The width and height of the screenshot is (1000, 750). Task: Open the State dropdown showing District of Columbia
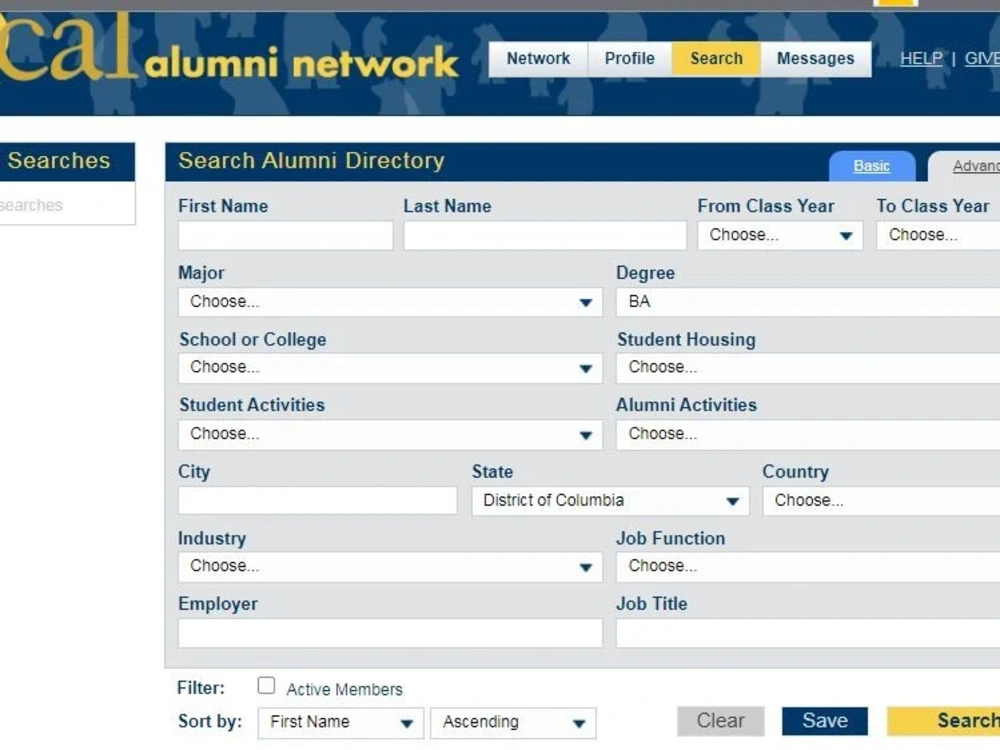pyautogui.click(x=610, y=501)
